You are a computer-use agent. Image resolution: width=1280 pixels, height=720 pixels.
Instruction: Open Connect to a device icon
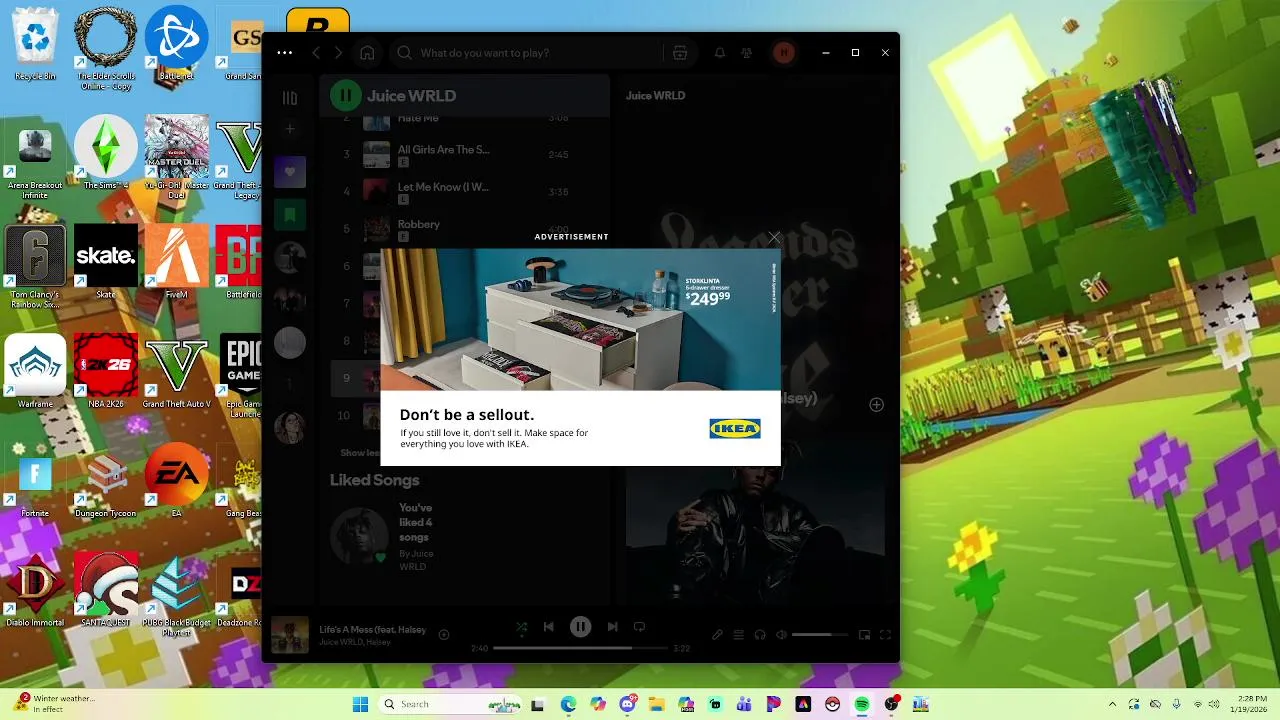coord(760,635)
